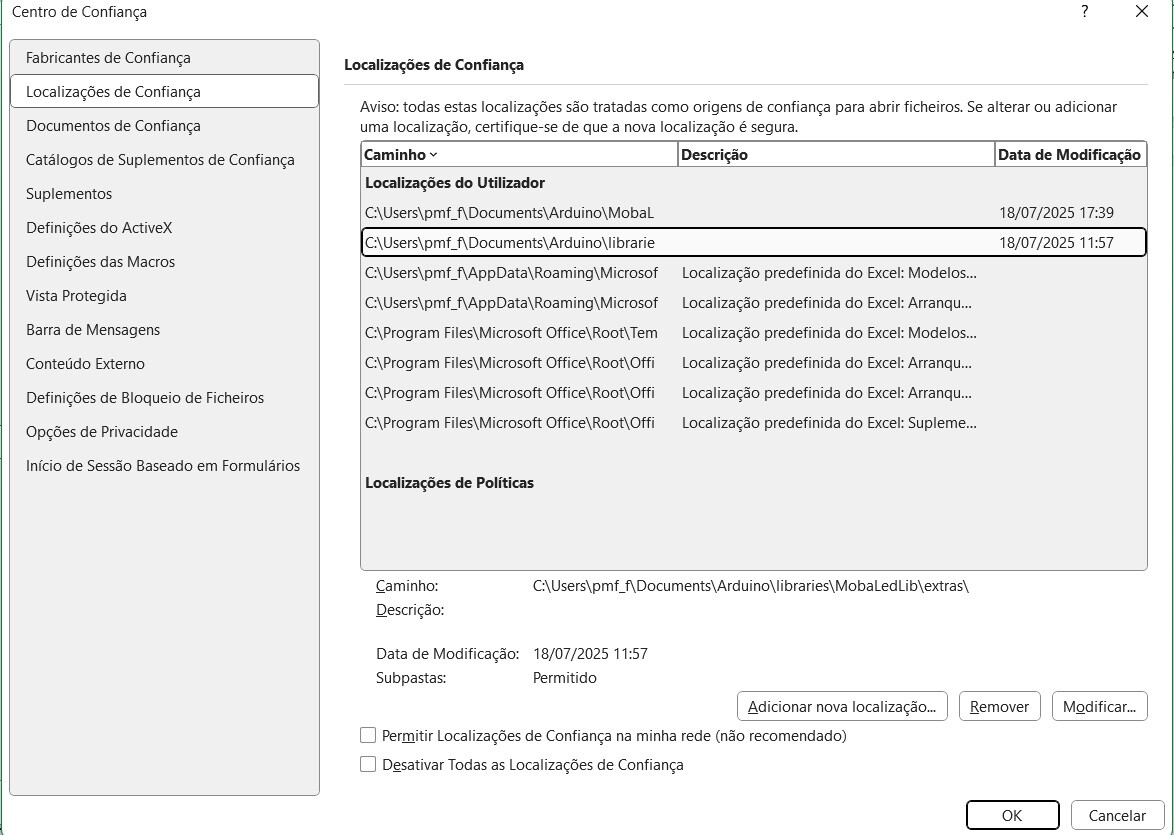
Task: Select Definições do ActiveX category
Action: [99, 228]
